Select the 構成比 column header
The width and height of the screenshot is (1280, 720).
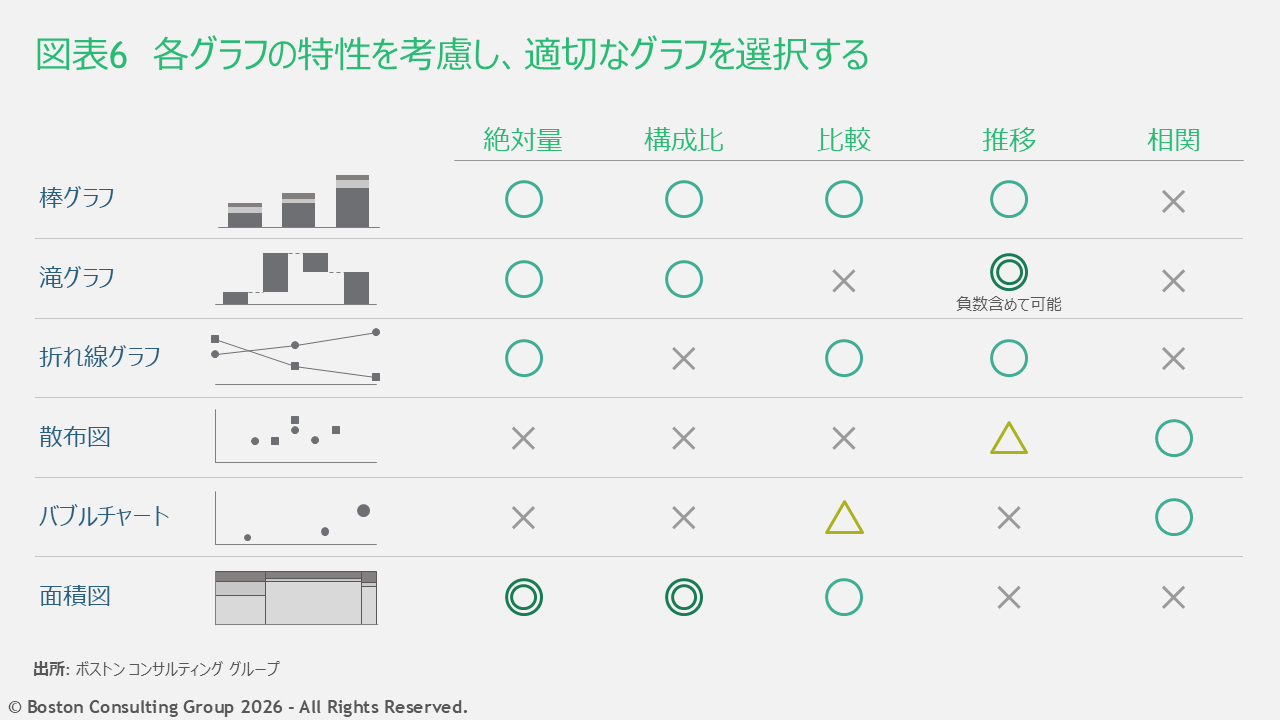click(683, 140)
